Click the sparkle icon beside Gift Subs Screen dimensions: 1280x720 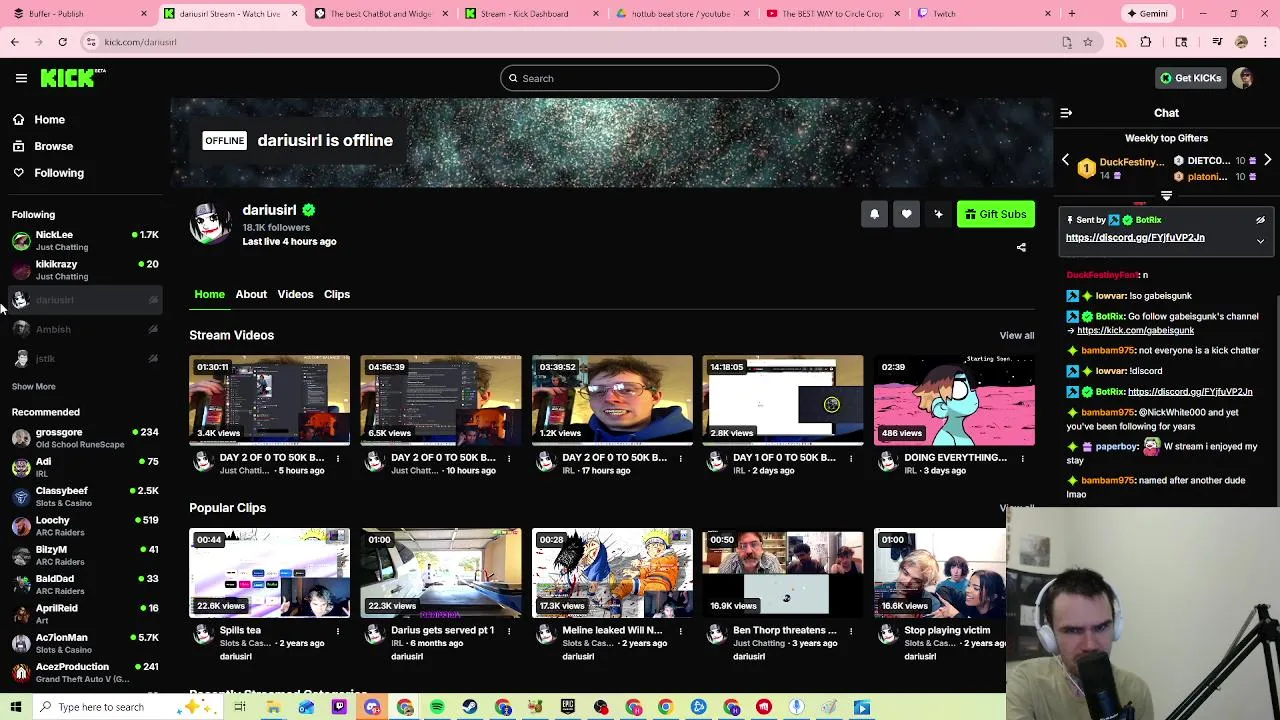click(x=938, y=214)
